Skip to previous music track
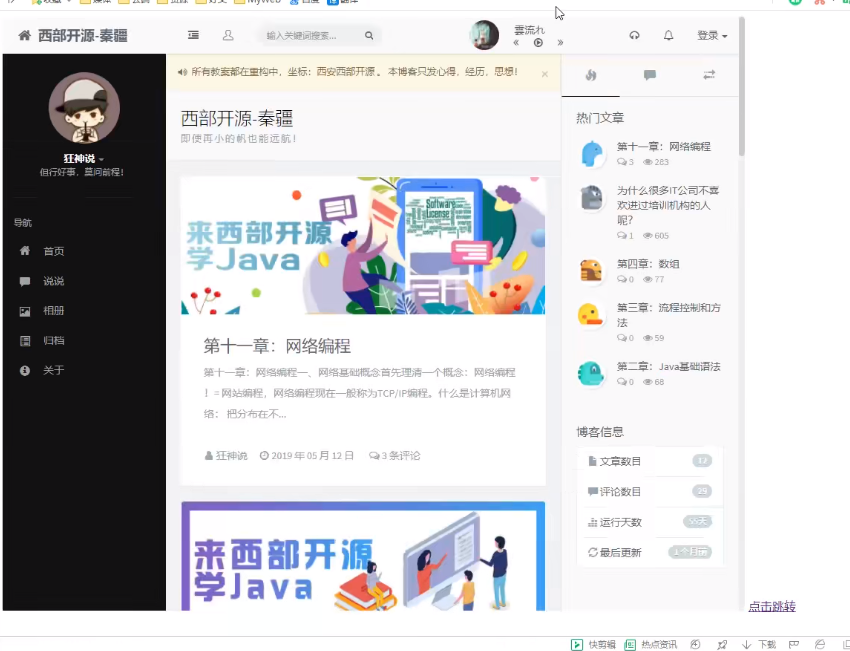 pyautogui.click(x=516, y=43)
